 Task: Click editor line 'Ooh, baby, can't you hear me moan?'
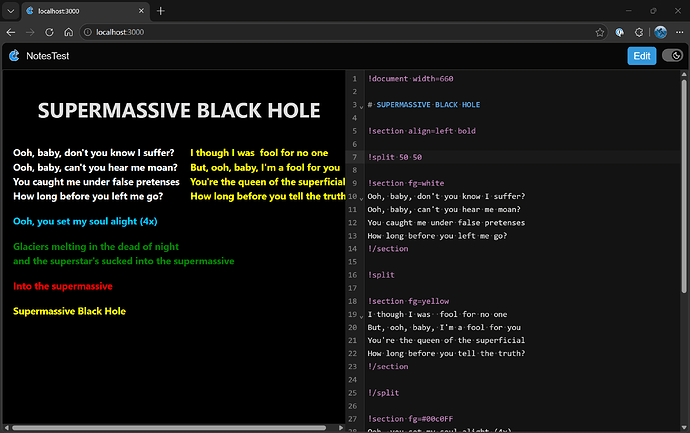pos(444,209)
